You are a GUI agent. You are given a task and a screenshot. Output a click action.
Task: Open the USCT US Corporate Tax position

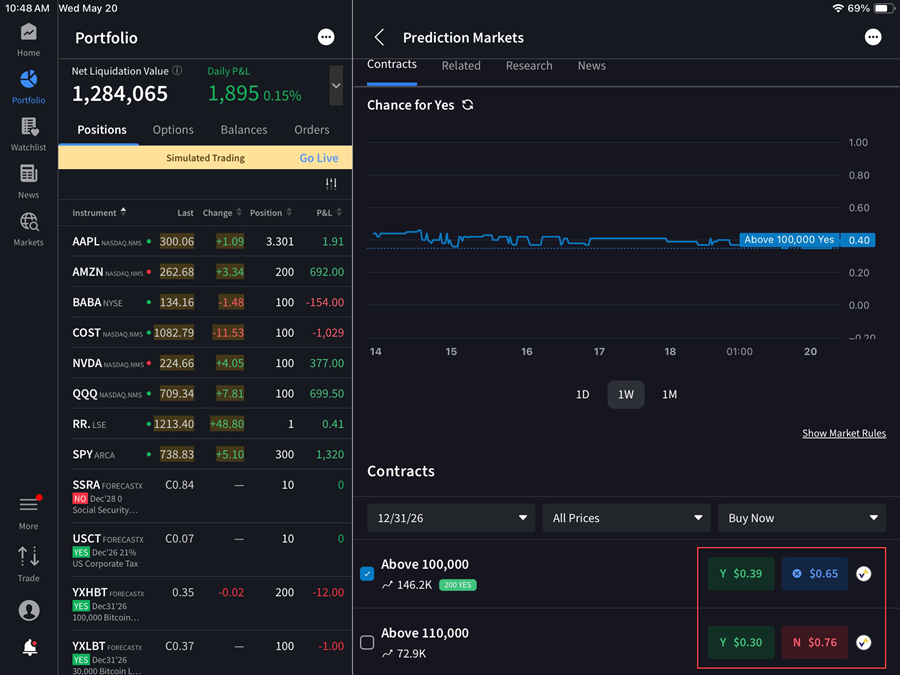205,550
